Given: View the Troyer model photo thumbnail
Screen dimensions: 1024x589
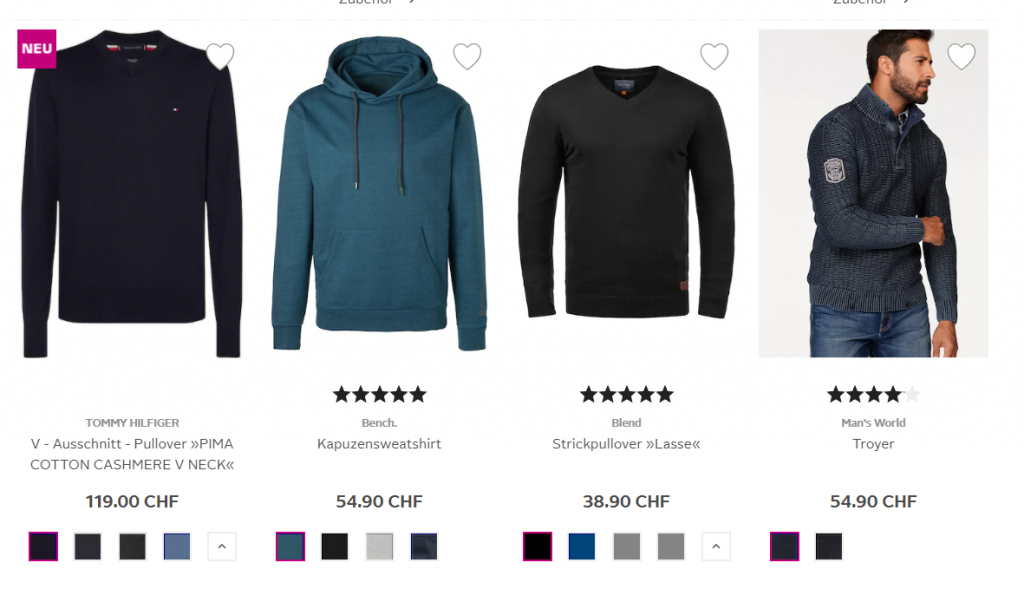Looking at the screenshot, I should pyautogui.click(x=873, y=193).
